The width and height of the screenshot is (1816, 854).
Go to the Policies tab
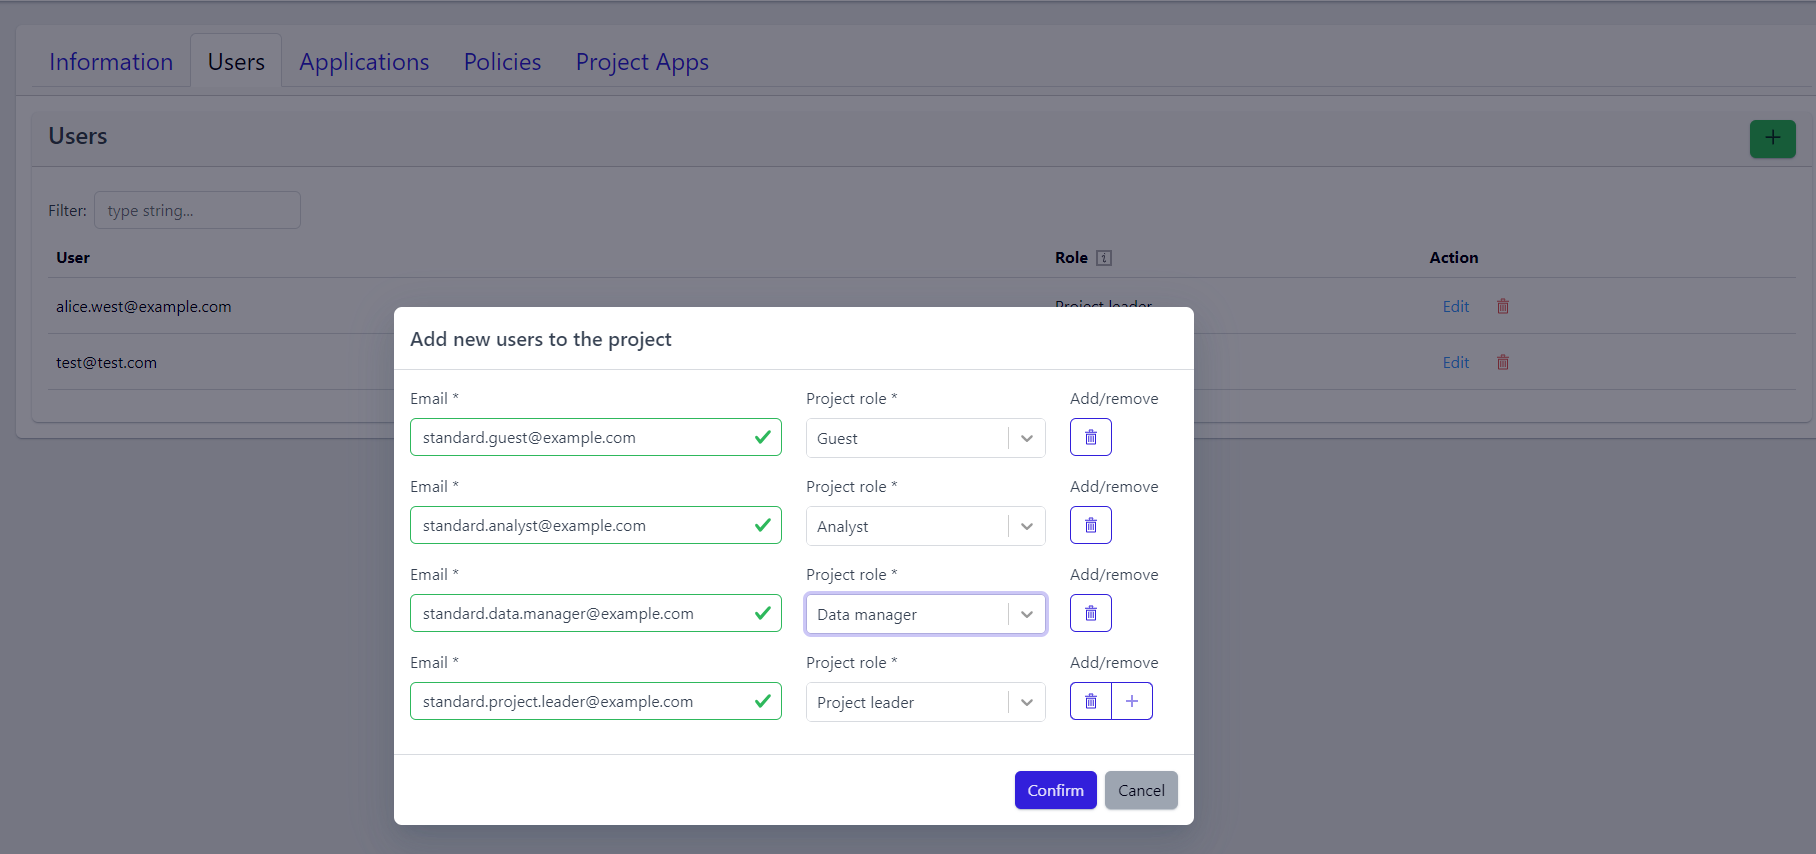pyautogui.click(x=502, y=62)
